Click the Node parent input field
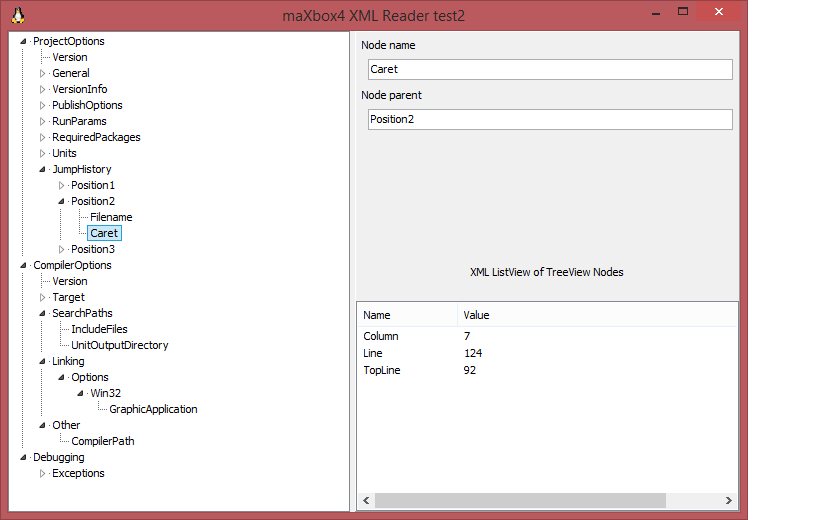 pos(549,119)
